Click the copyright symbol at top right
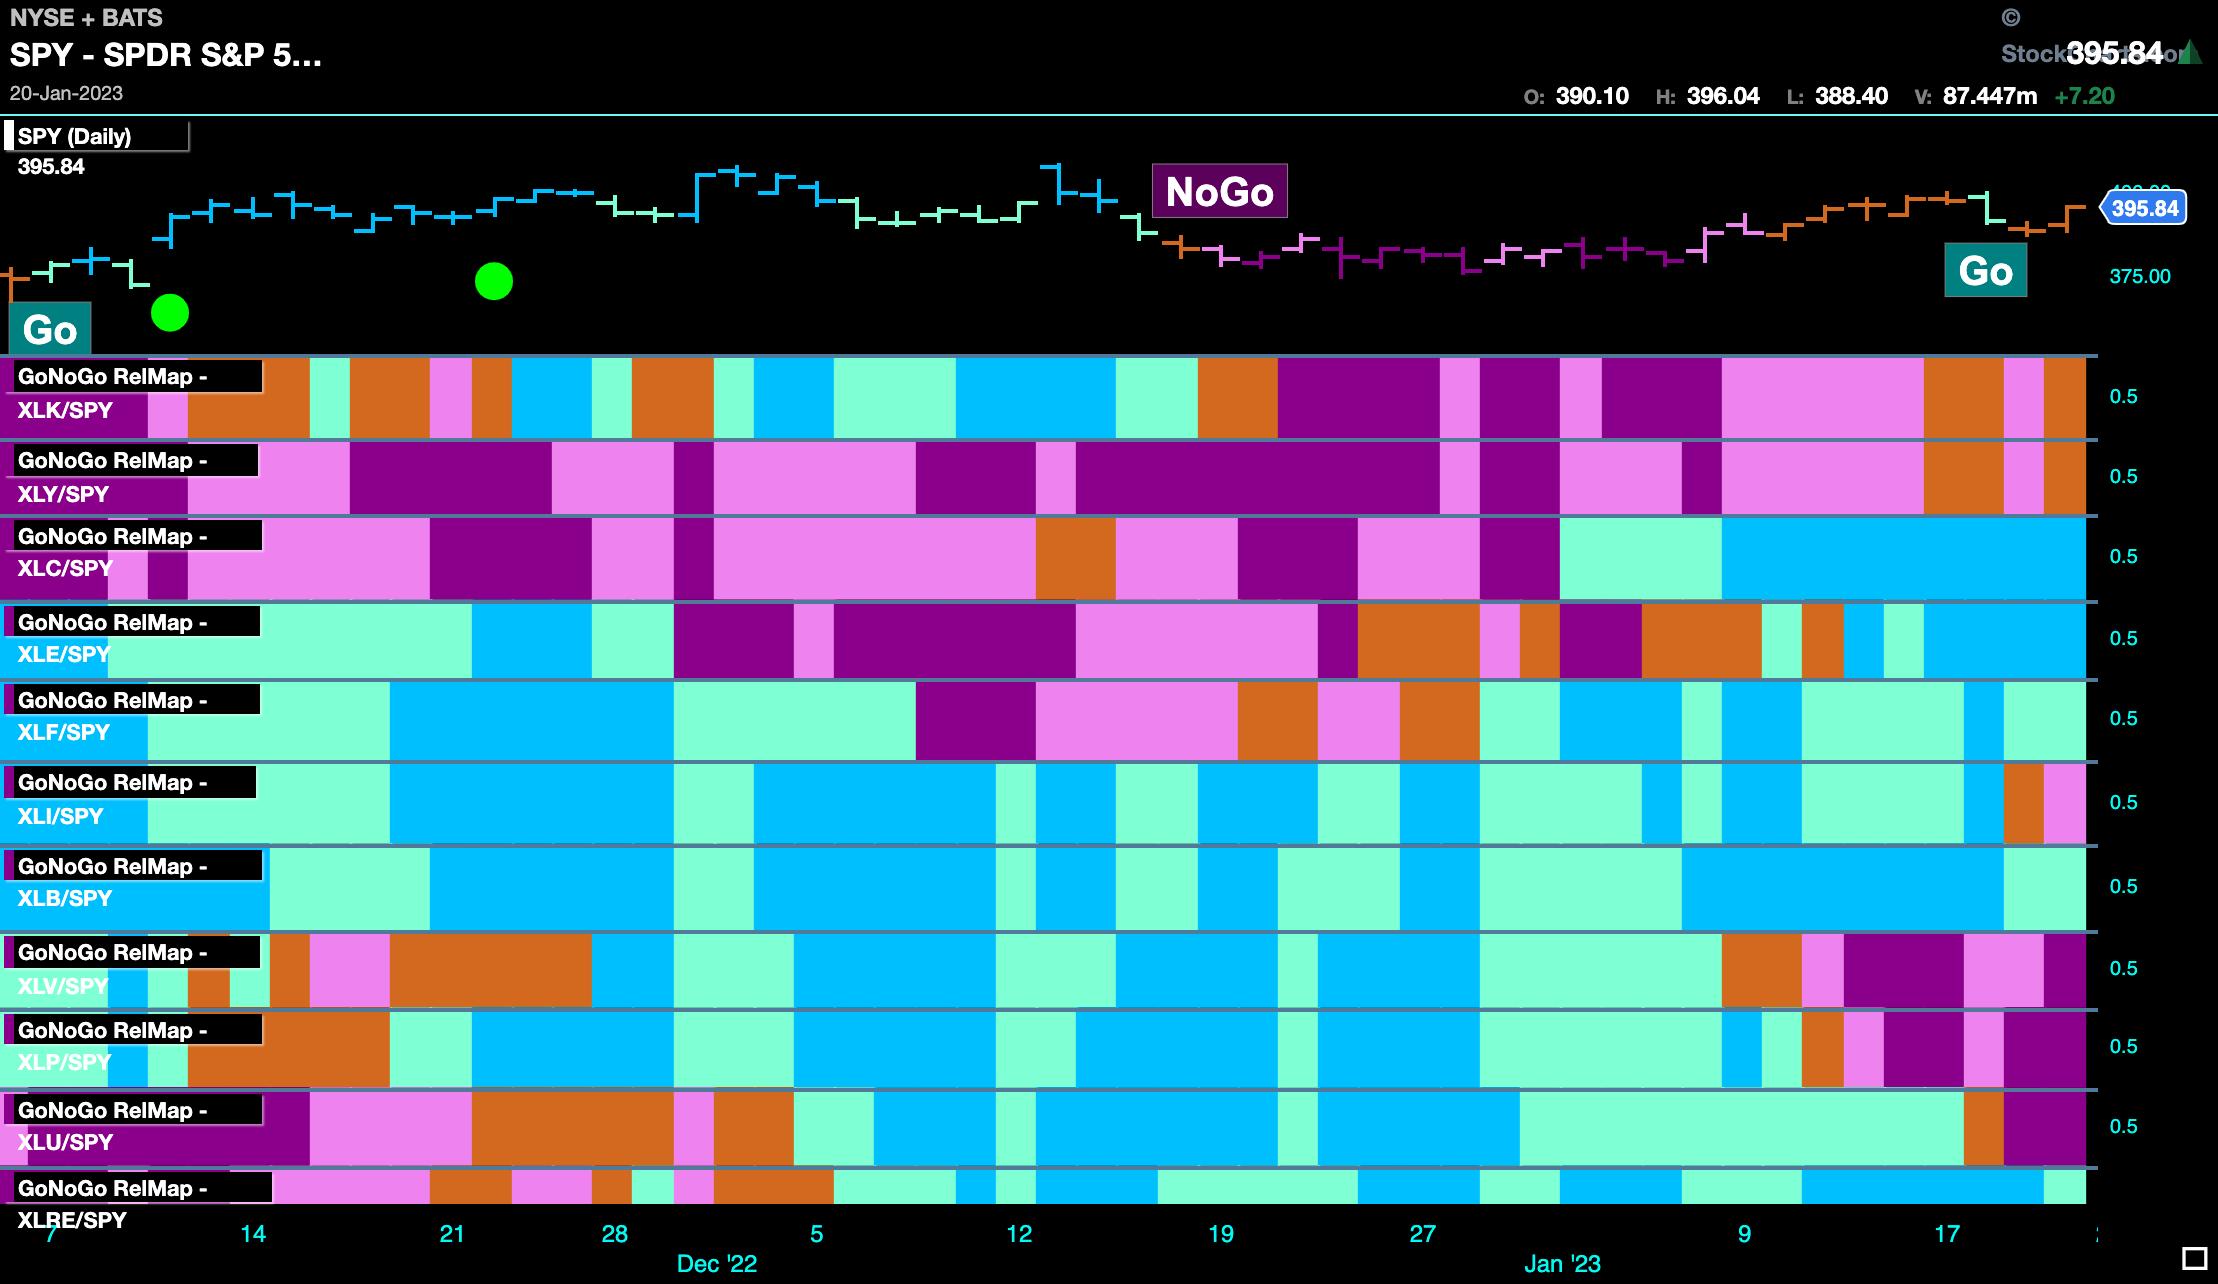Image resolution: width=2218 pixels, height=1284 pixels. (x=2010, y=17)
